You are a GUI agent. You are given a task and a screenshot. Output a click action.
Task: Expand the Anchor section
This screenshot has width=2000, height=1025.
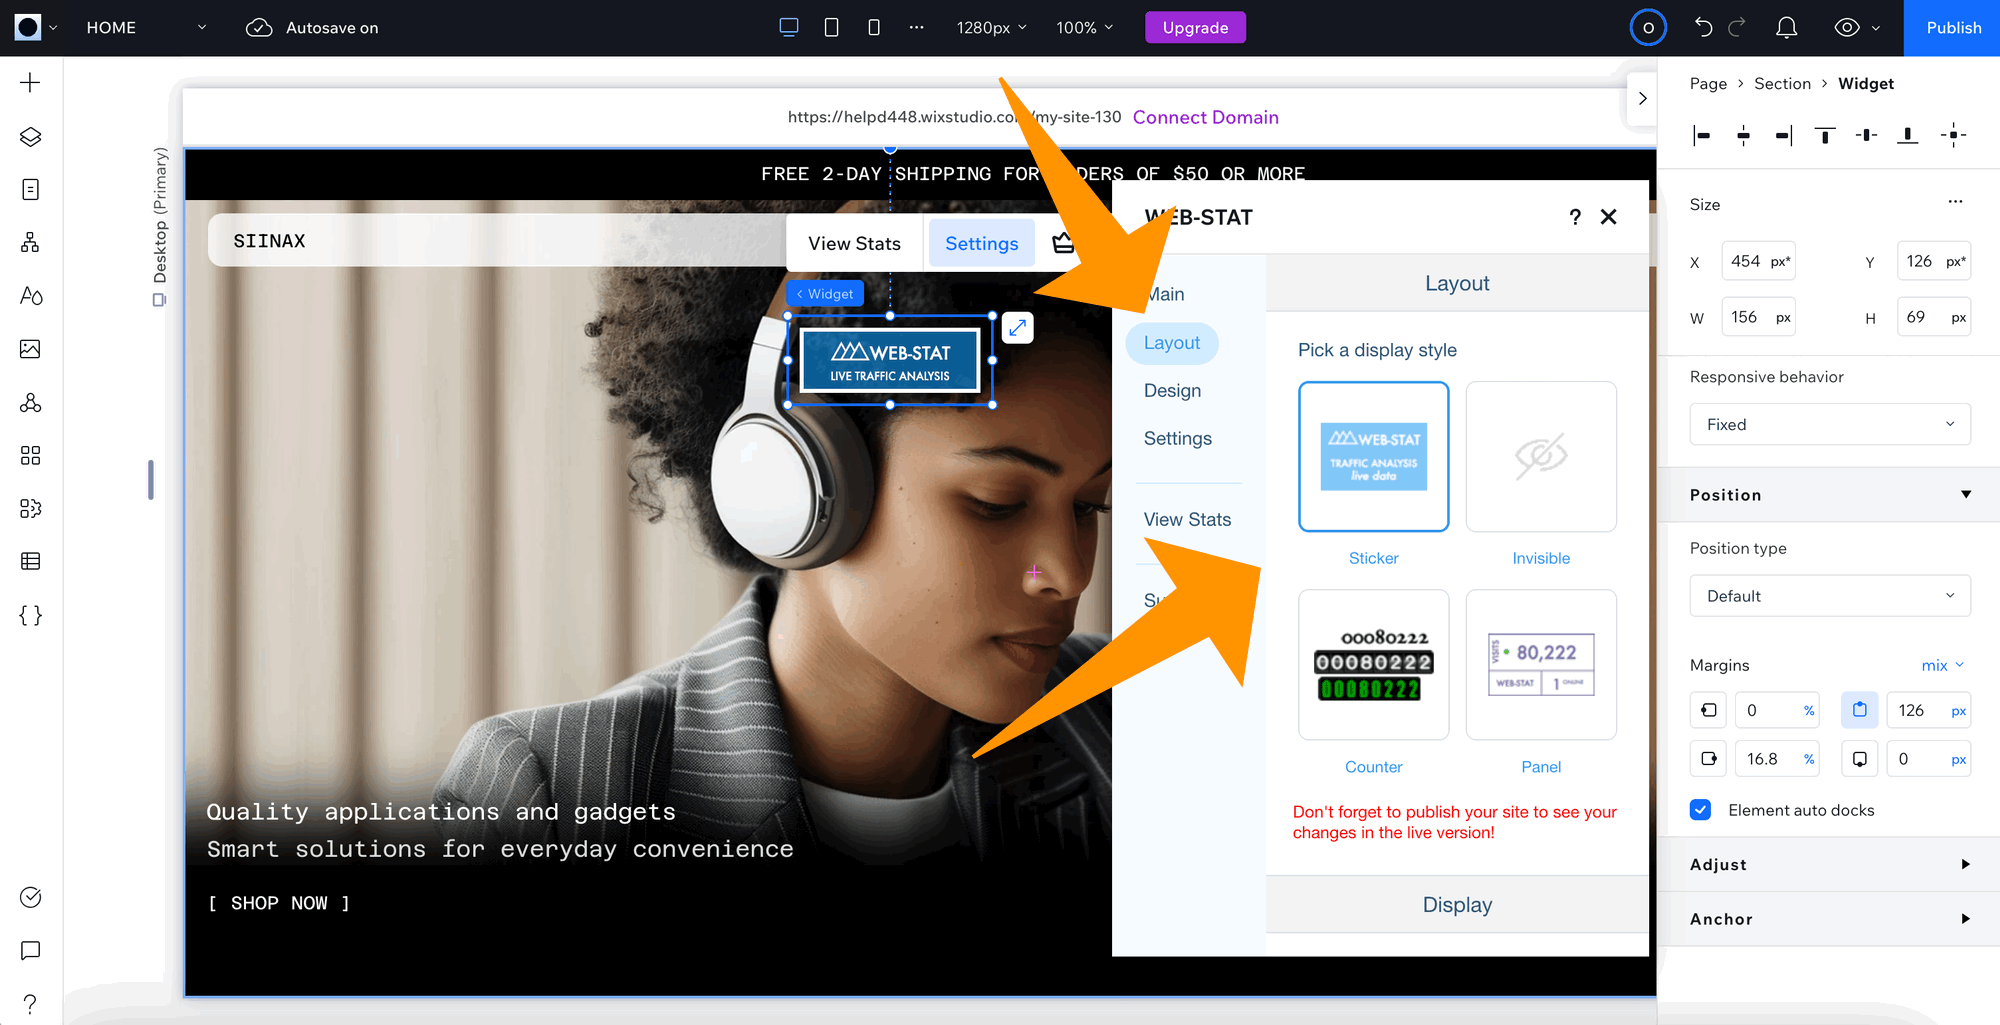[x=1966, y=919]
